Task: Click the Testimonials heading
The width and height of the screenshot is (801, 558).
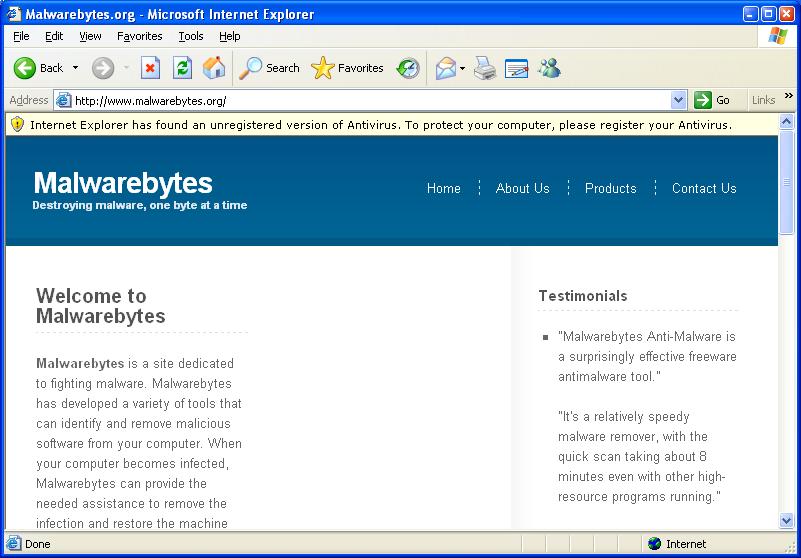Action: tap(583, 296)
